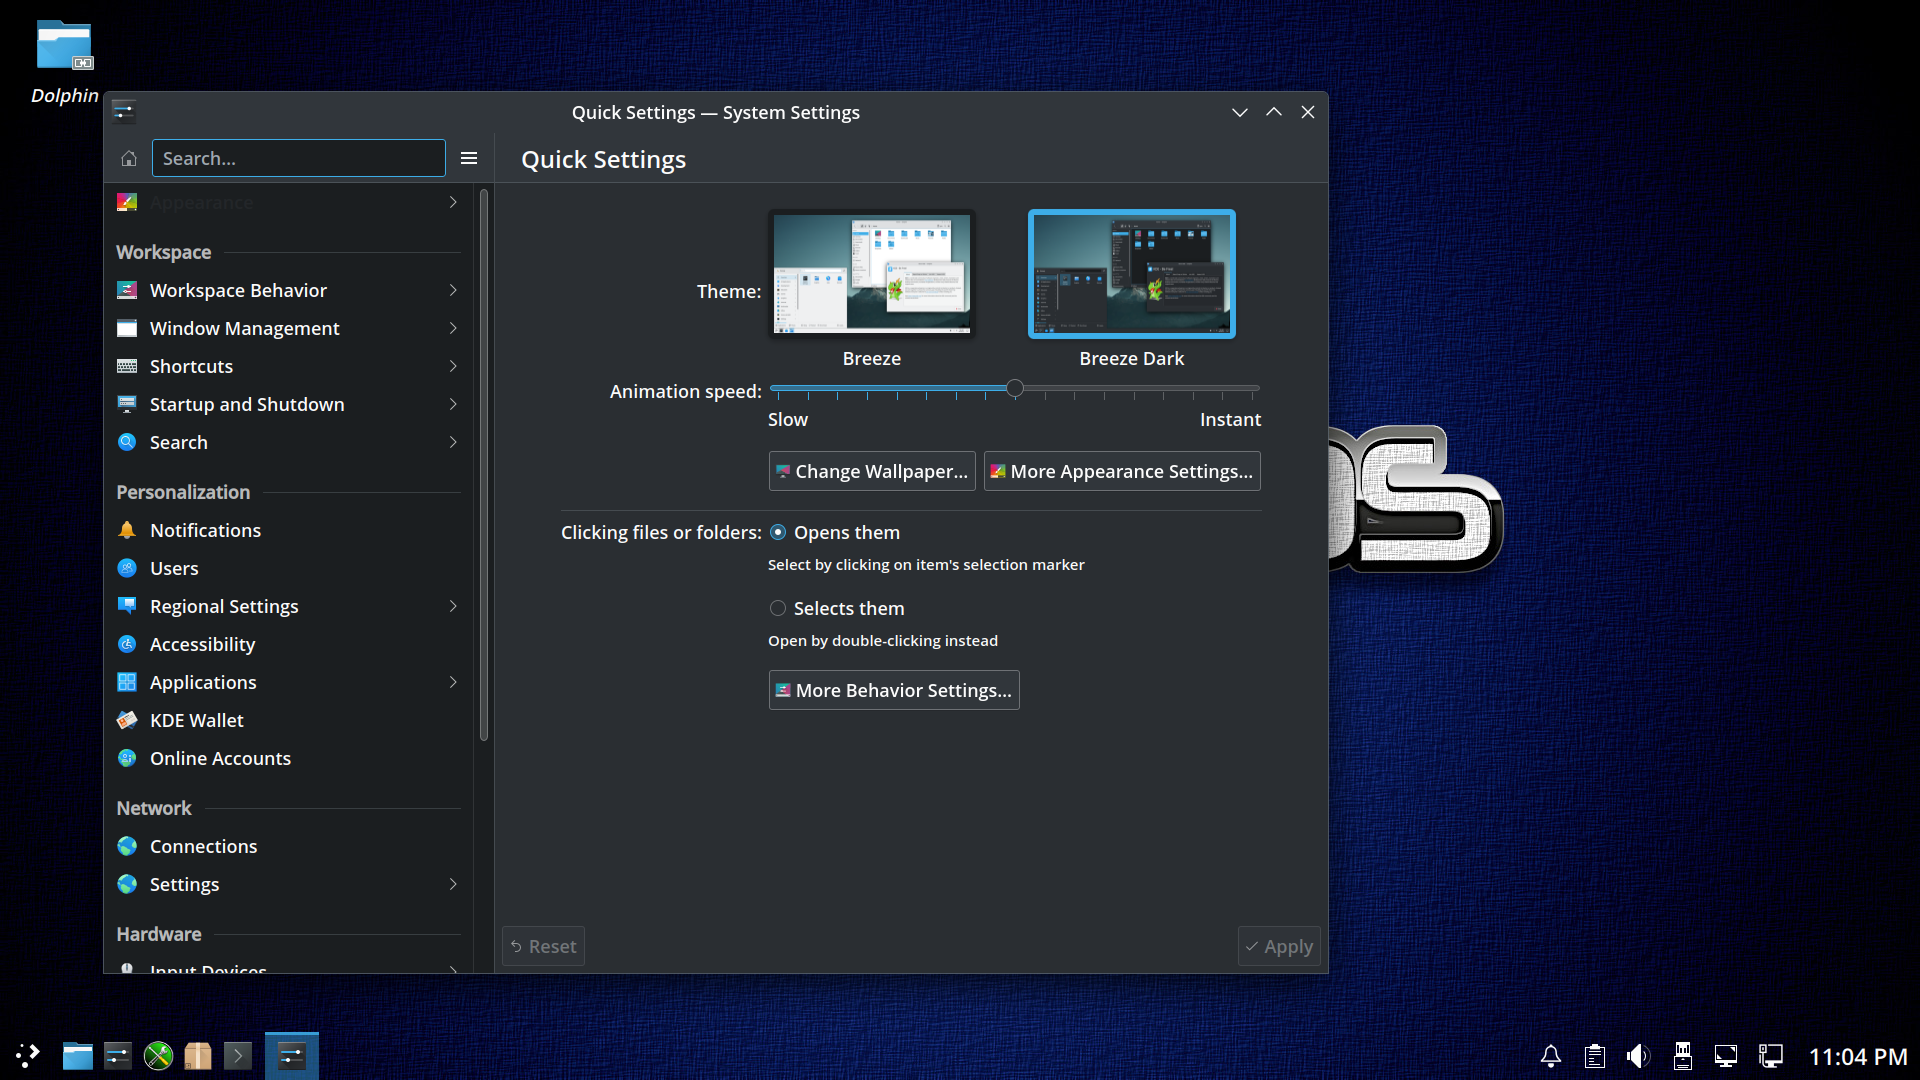
Task: Open the hamburger menu next to search
Action: tap(469, 158)
